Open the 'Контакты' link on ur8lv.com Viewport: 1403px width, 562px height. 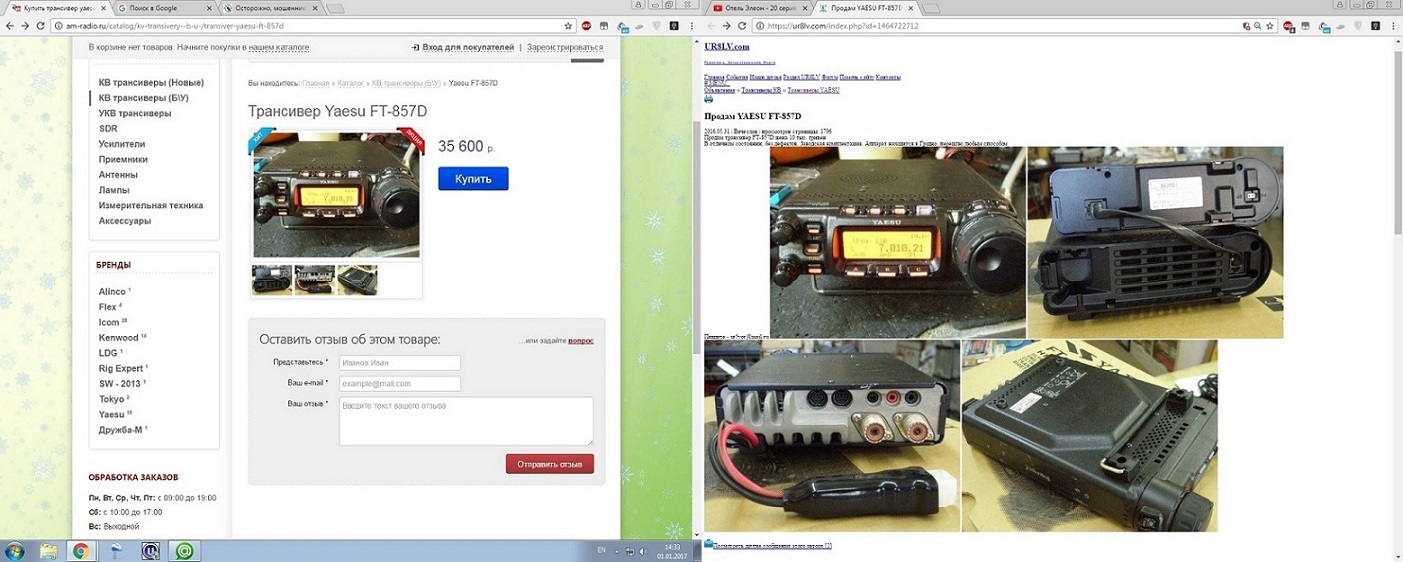888,77
